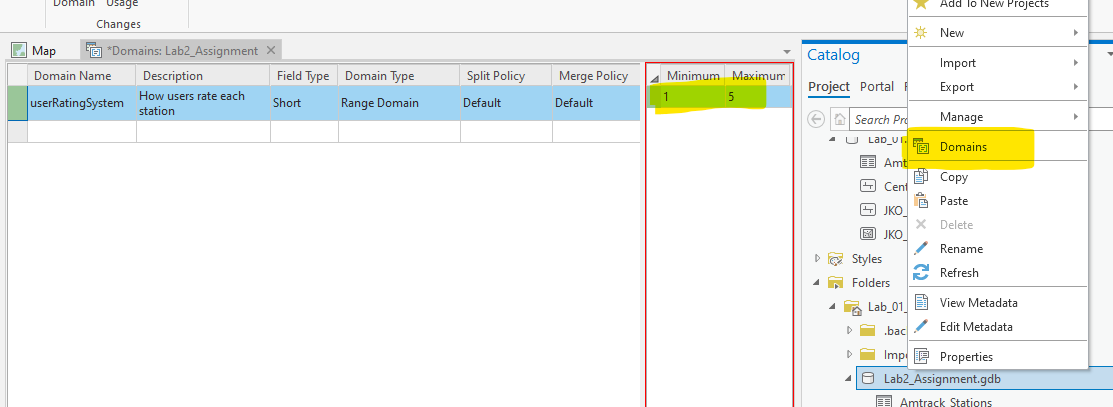Switch to Portal tab in Catalog
Image resolution: width=1113 pixels, height=407 pixels.
pos(877,87)
